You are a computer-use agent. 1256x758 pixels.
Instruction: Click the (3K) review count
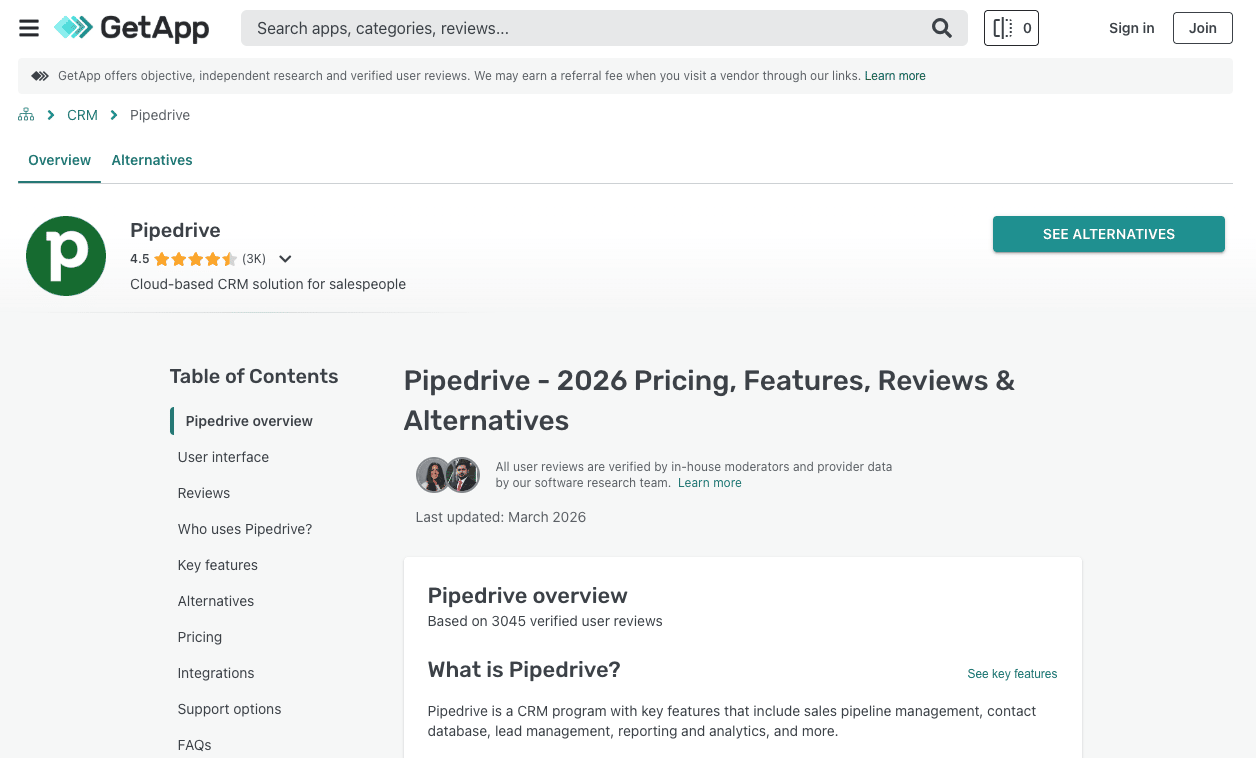(x=254, y=259)
